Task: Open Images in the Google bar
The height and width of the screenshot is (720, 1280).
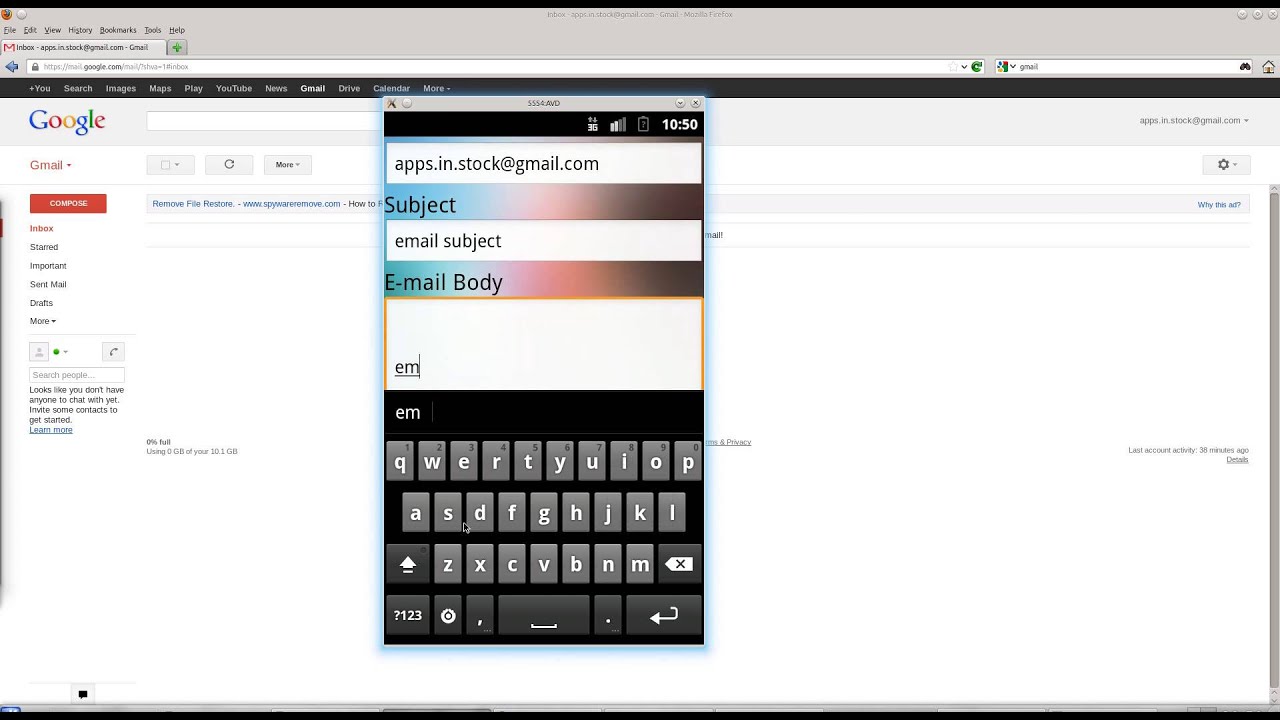Action: tap(121, 88)
